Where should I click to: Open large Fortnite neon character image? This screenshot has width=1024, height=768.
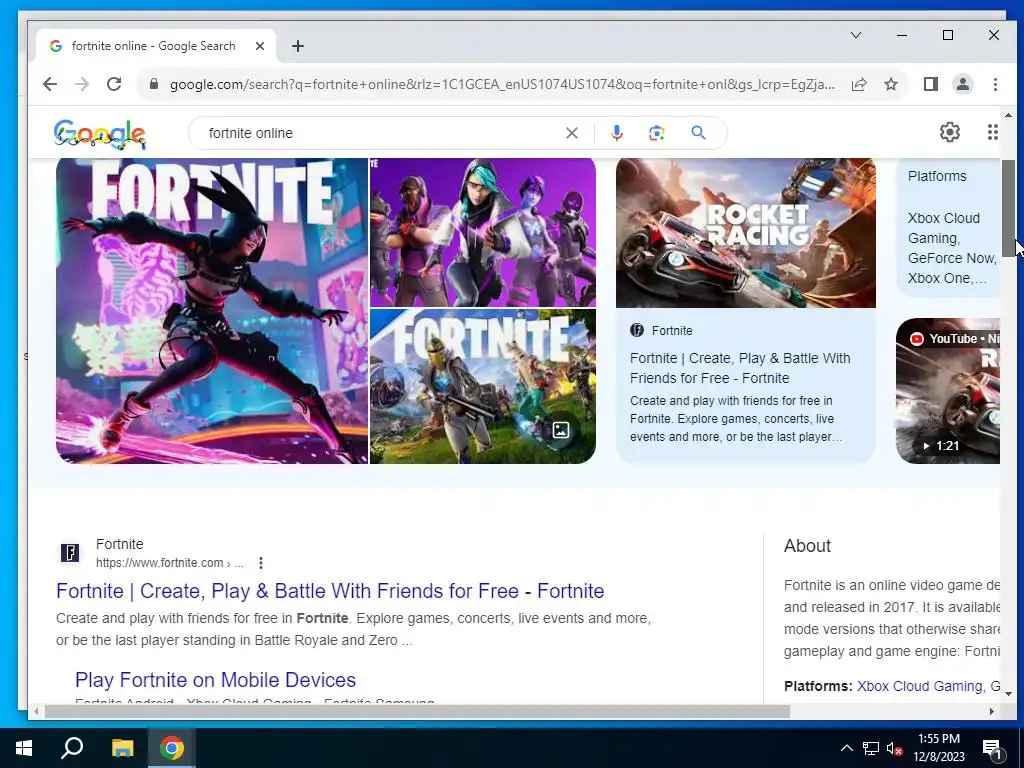pos(212,311)
